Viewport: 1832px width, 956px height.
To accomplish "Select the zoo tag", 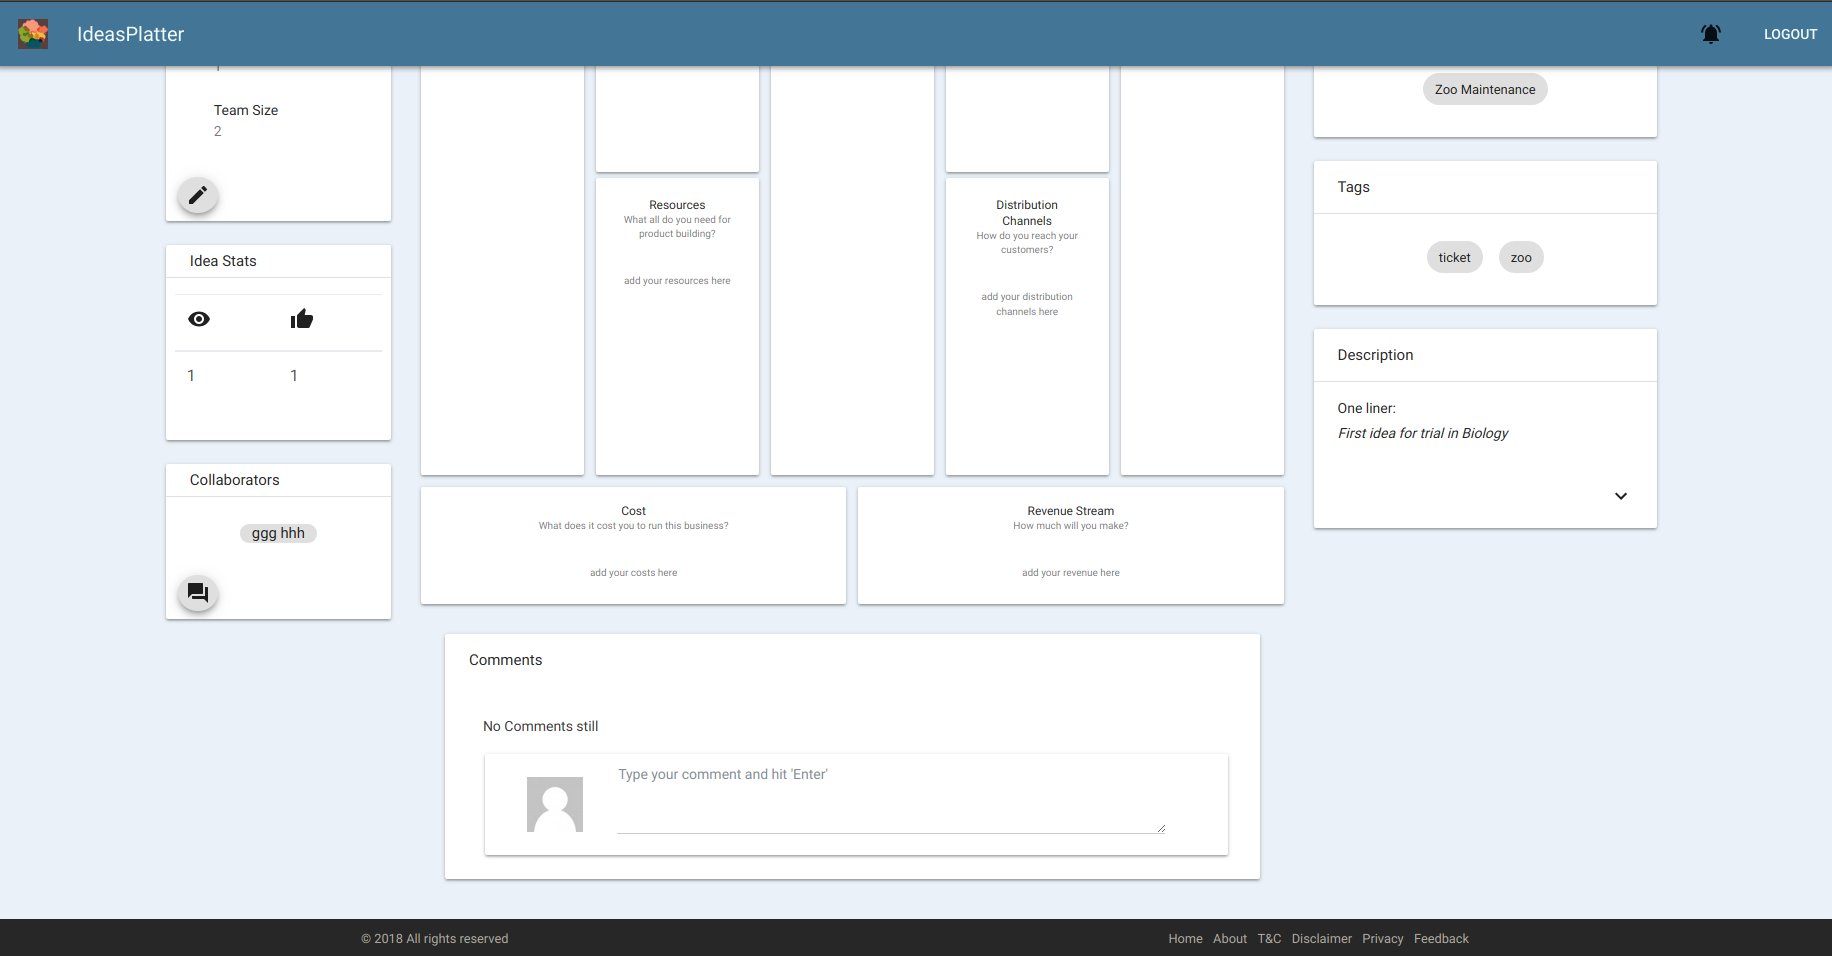I will point(1521,257).
